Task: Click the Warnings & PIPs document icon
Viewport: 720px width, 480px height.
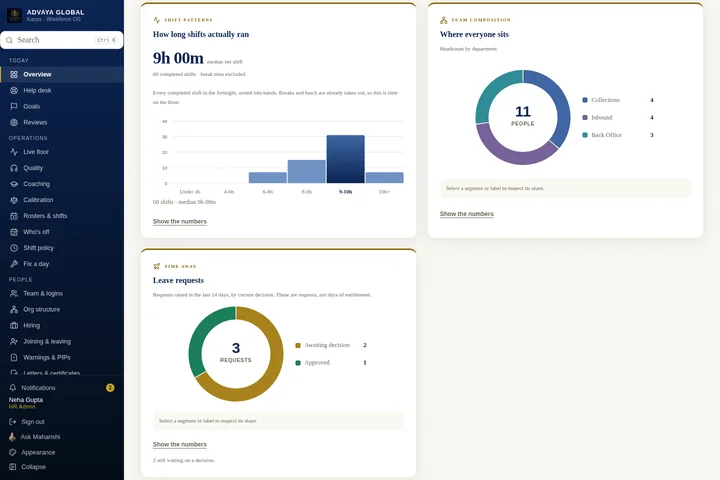Action: [x=14, y=357]
